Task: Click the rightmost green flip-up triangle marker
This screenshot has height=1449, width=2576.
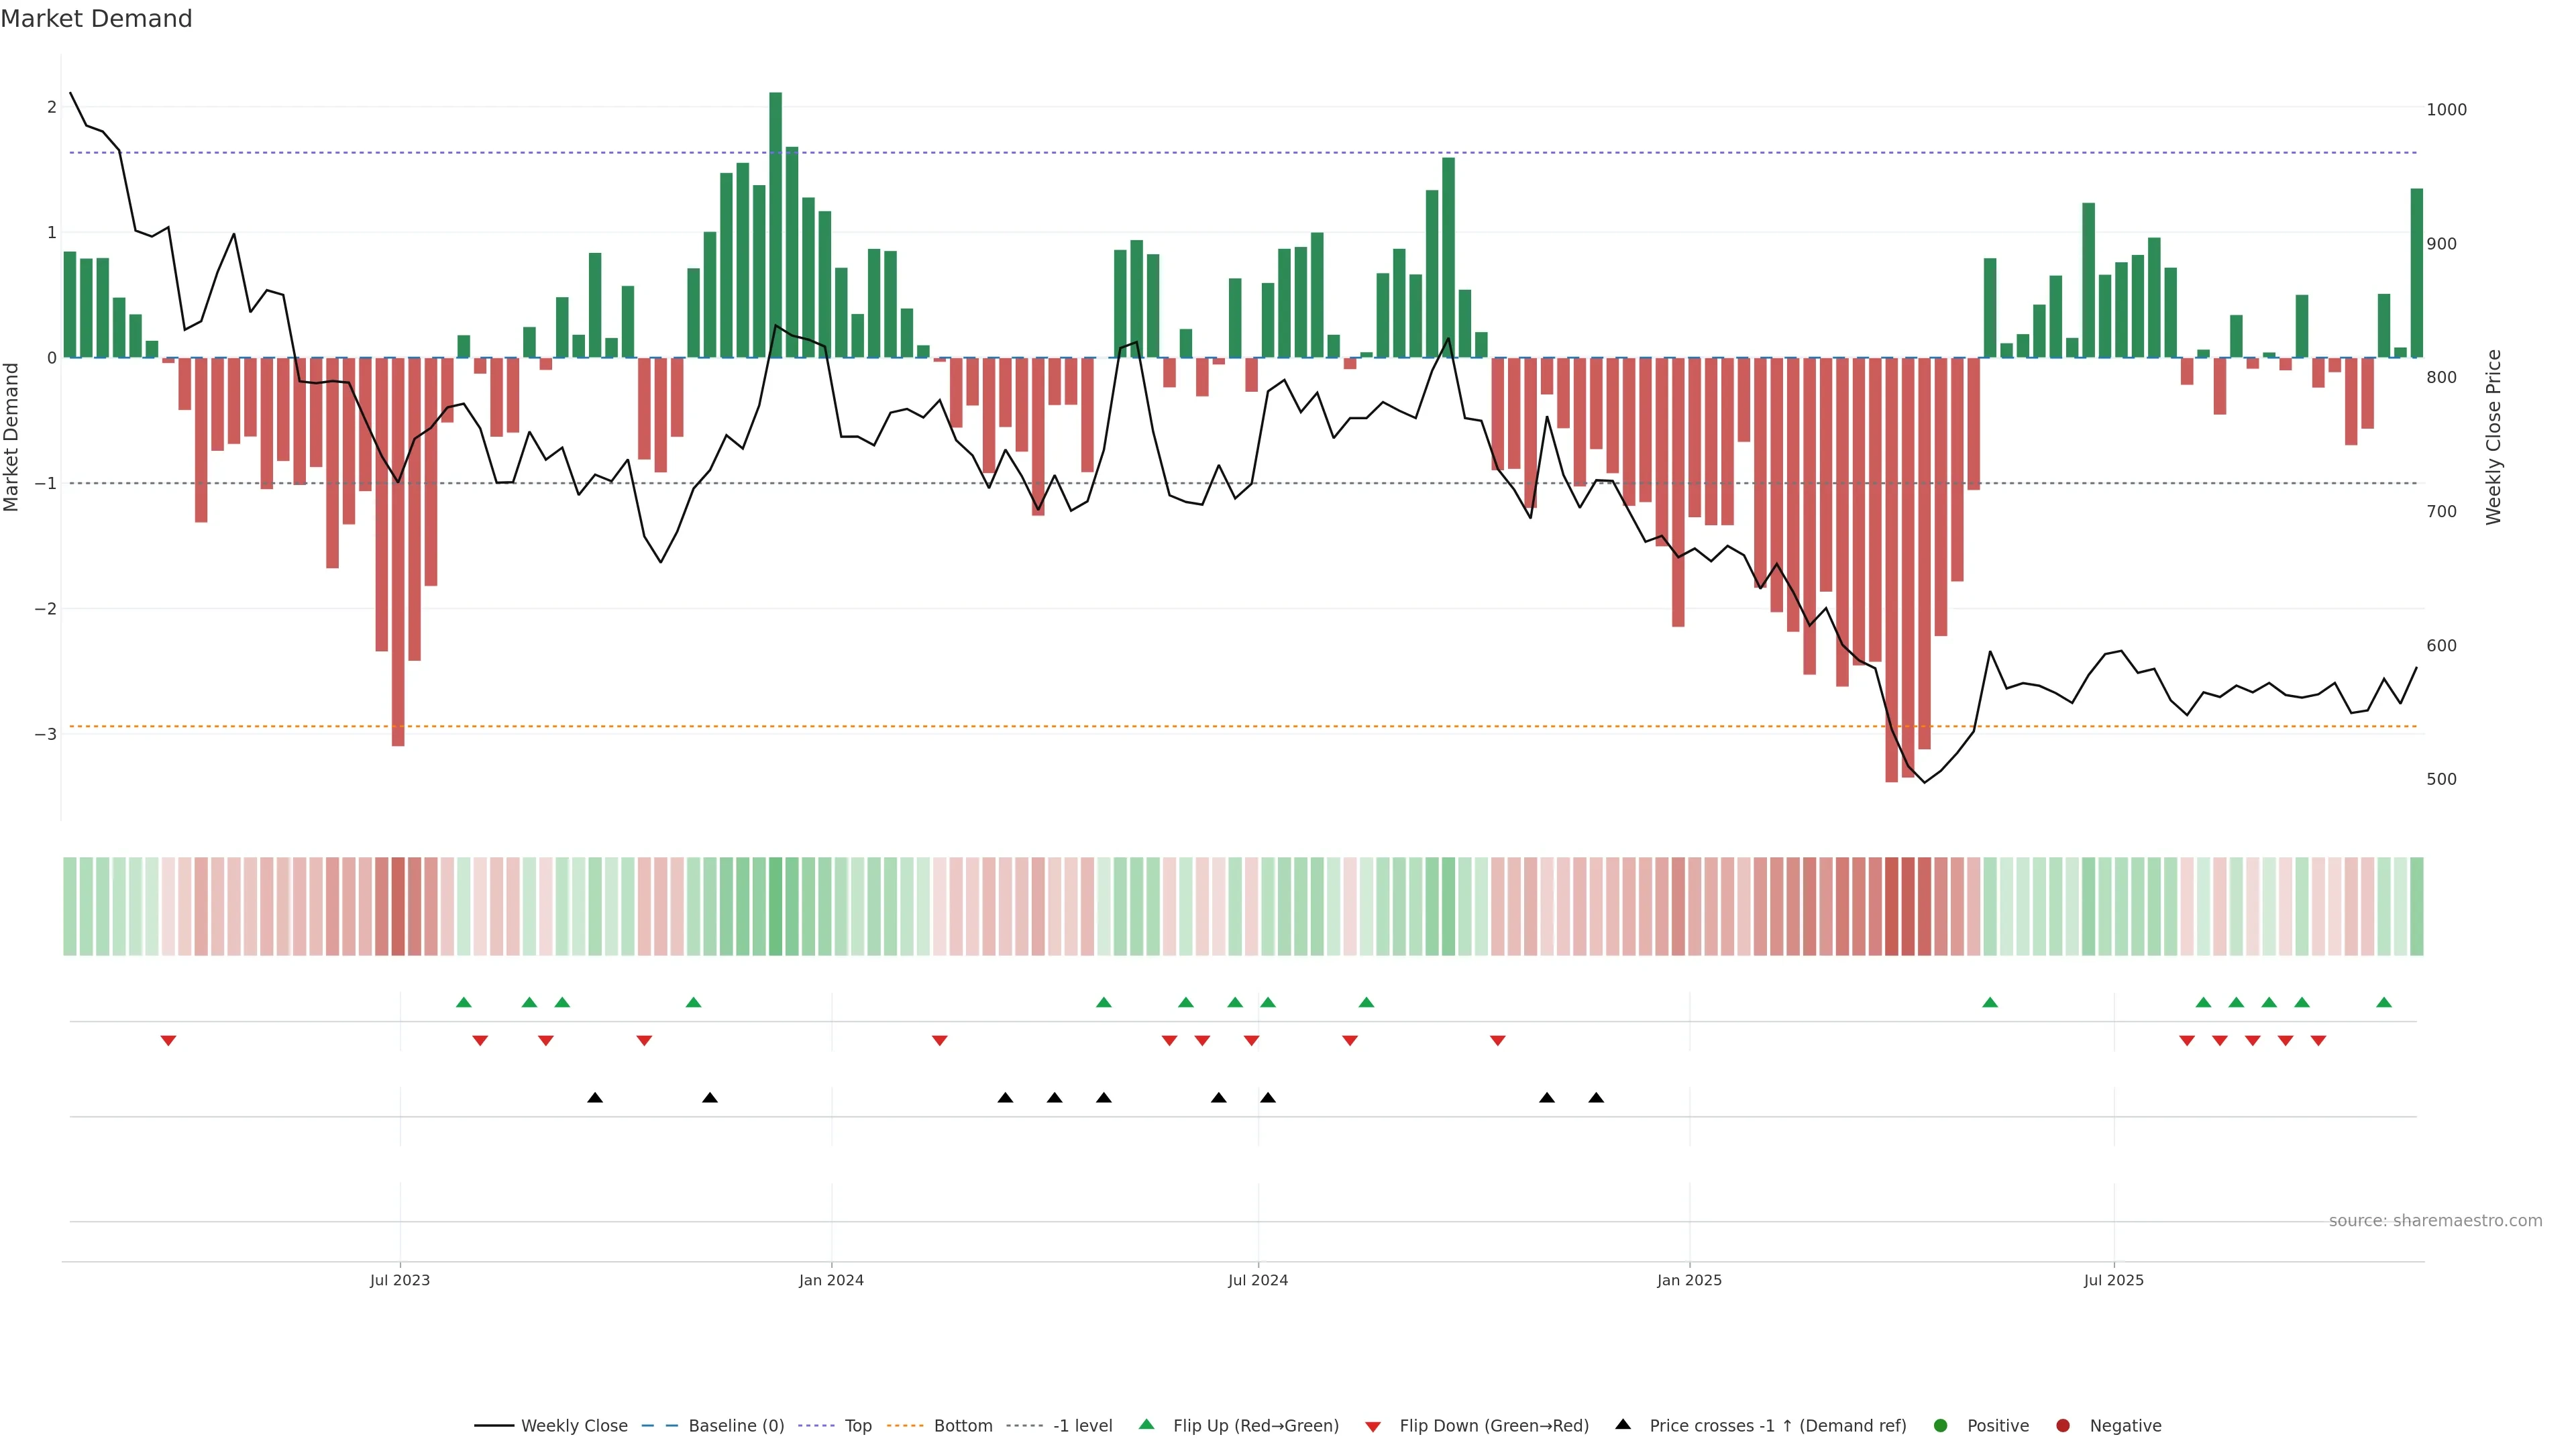Action: 2384,1002
